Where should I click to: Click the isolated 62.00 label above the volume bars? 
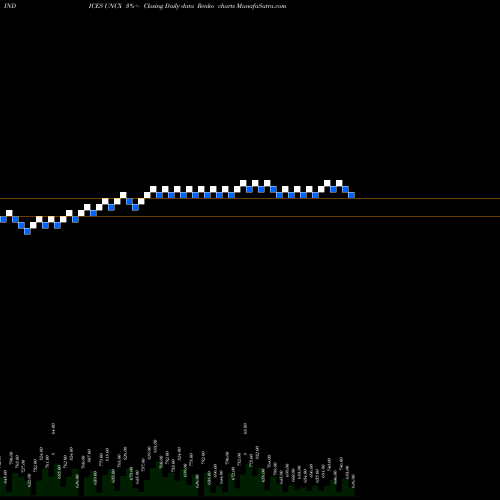click(x=246, y=428)
